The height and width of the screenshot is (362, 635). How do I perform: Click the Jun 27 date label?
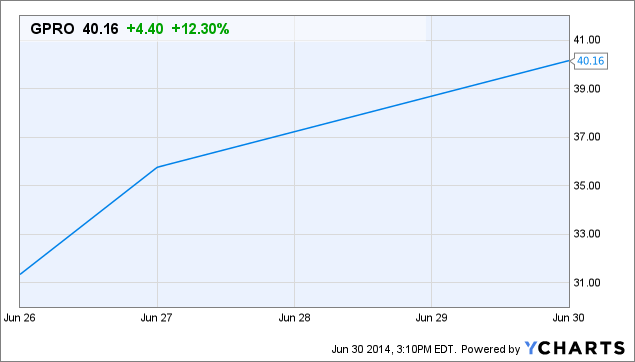tap(157, 318)
